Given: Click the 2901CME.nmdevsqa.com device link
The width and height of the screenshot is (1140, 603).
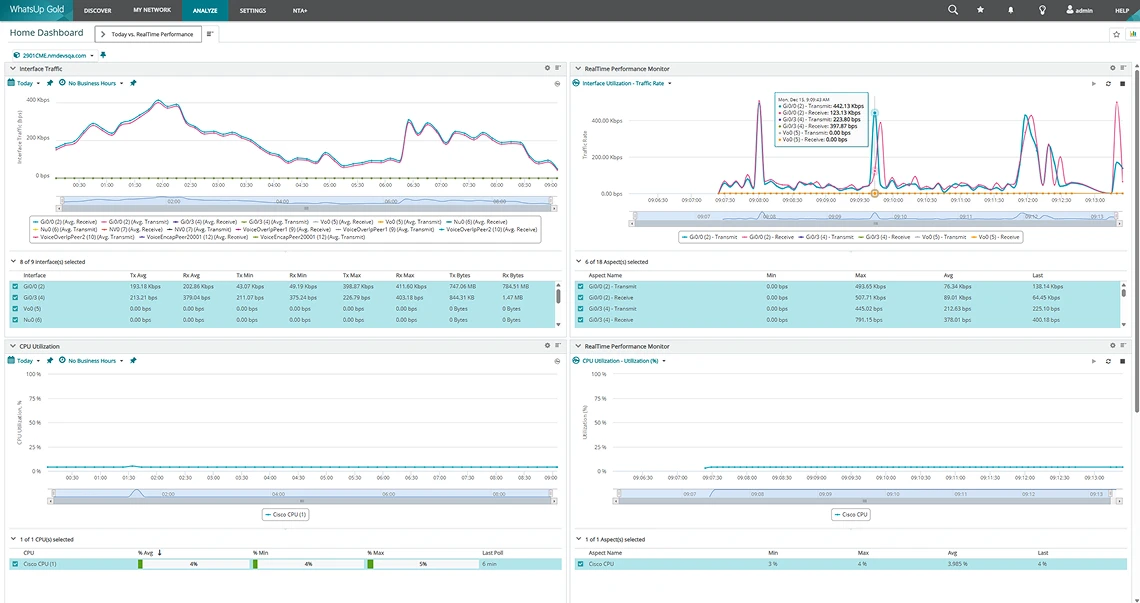Looking at the screenshot, I should tap(52, 55).
